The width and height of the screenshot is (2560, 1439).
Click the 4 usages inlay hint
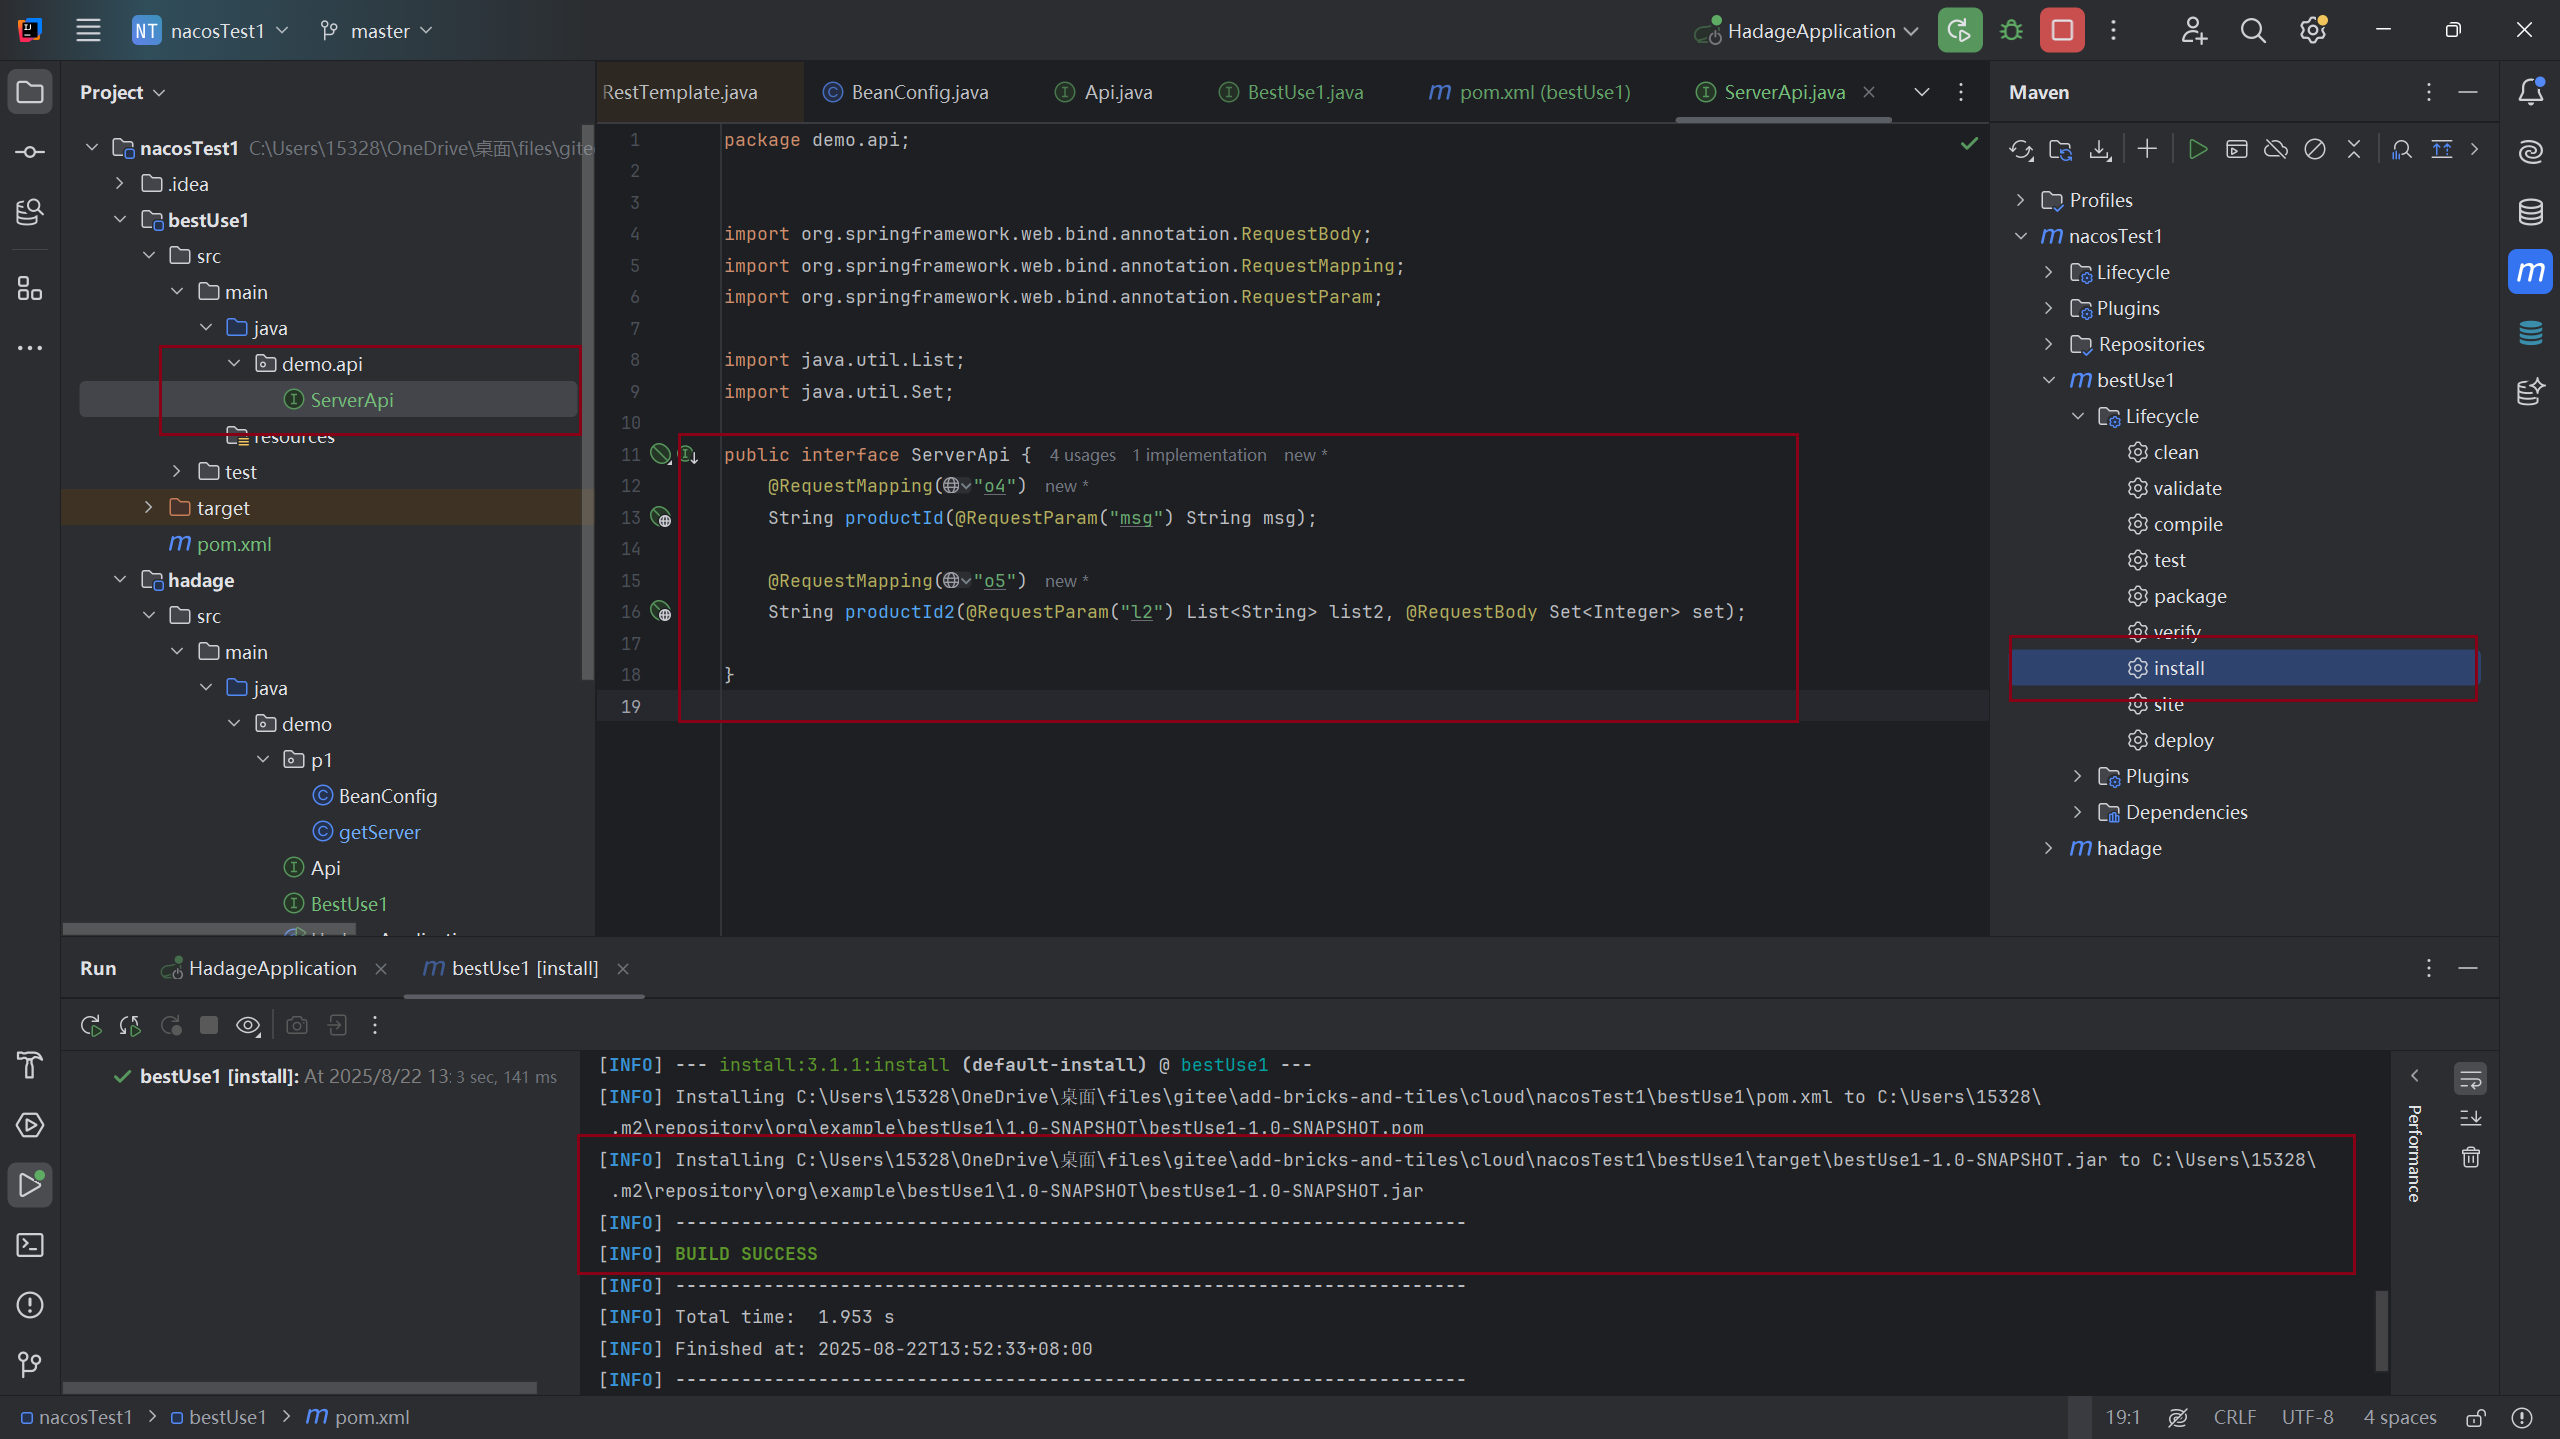pyautogui.click(x=1082, y=455)
